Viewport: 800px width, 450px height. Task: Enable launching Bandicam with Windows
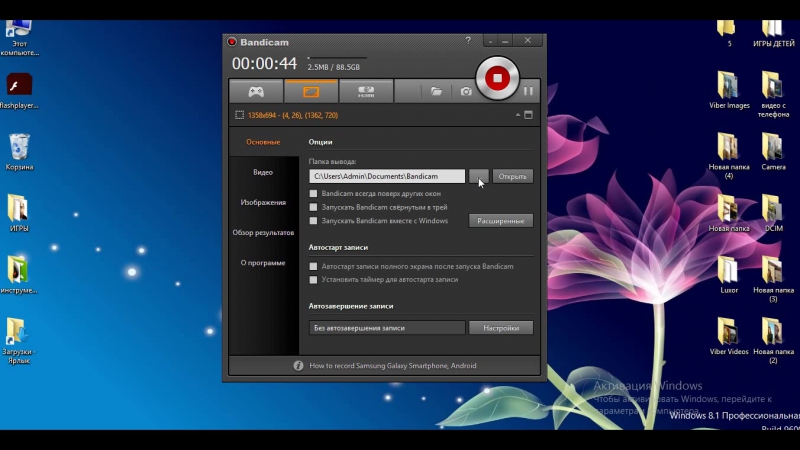313,221
